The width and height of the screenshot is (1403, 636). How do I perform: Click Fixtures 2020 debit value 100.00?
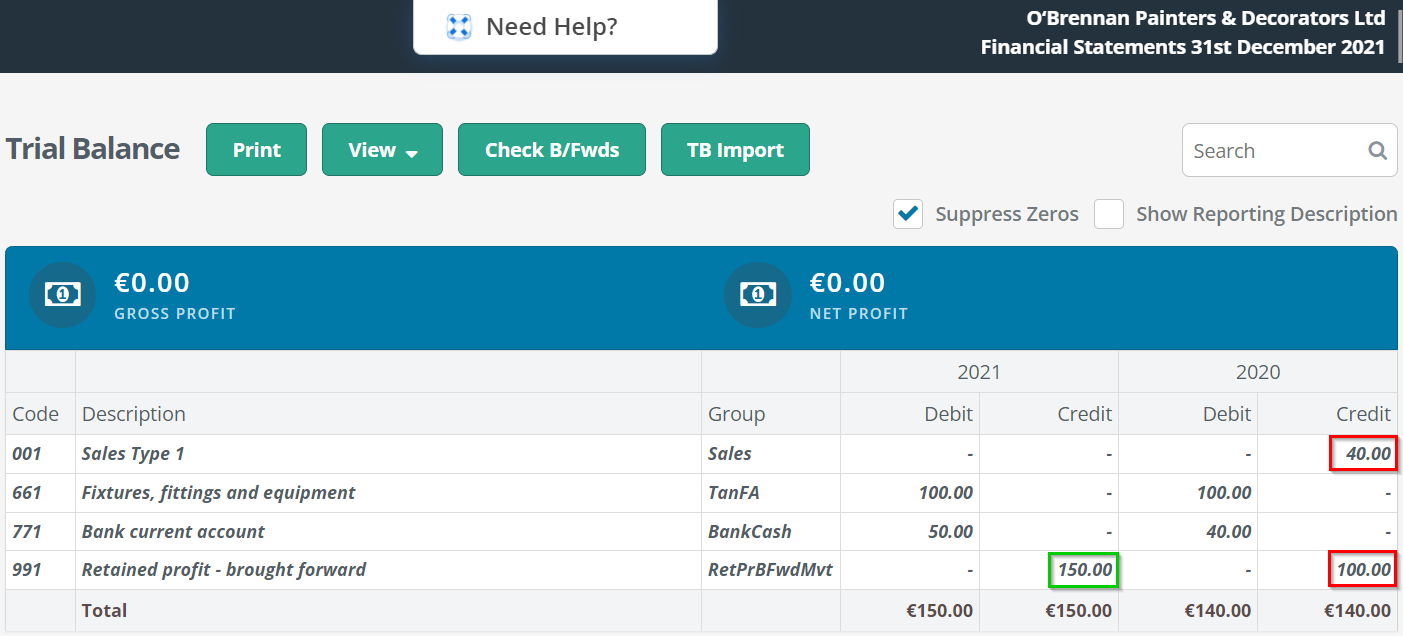coord(1224,493)
